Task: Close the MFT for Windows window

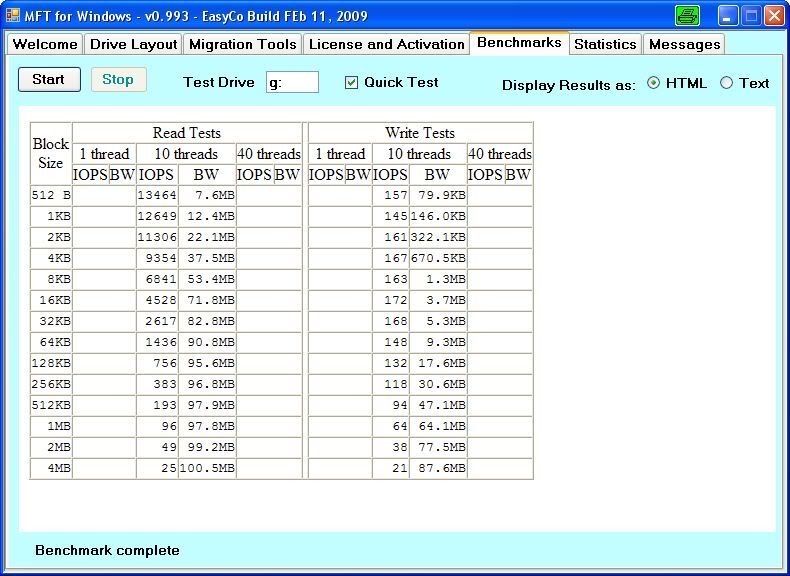Action: (773, 15)
